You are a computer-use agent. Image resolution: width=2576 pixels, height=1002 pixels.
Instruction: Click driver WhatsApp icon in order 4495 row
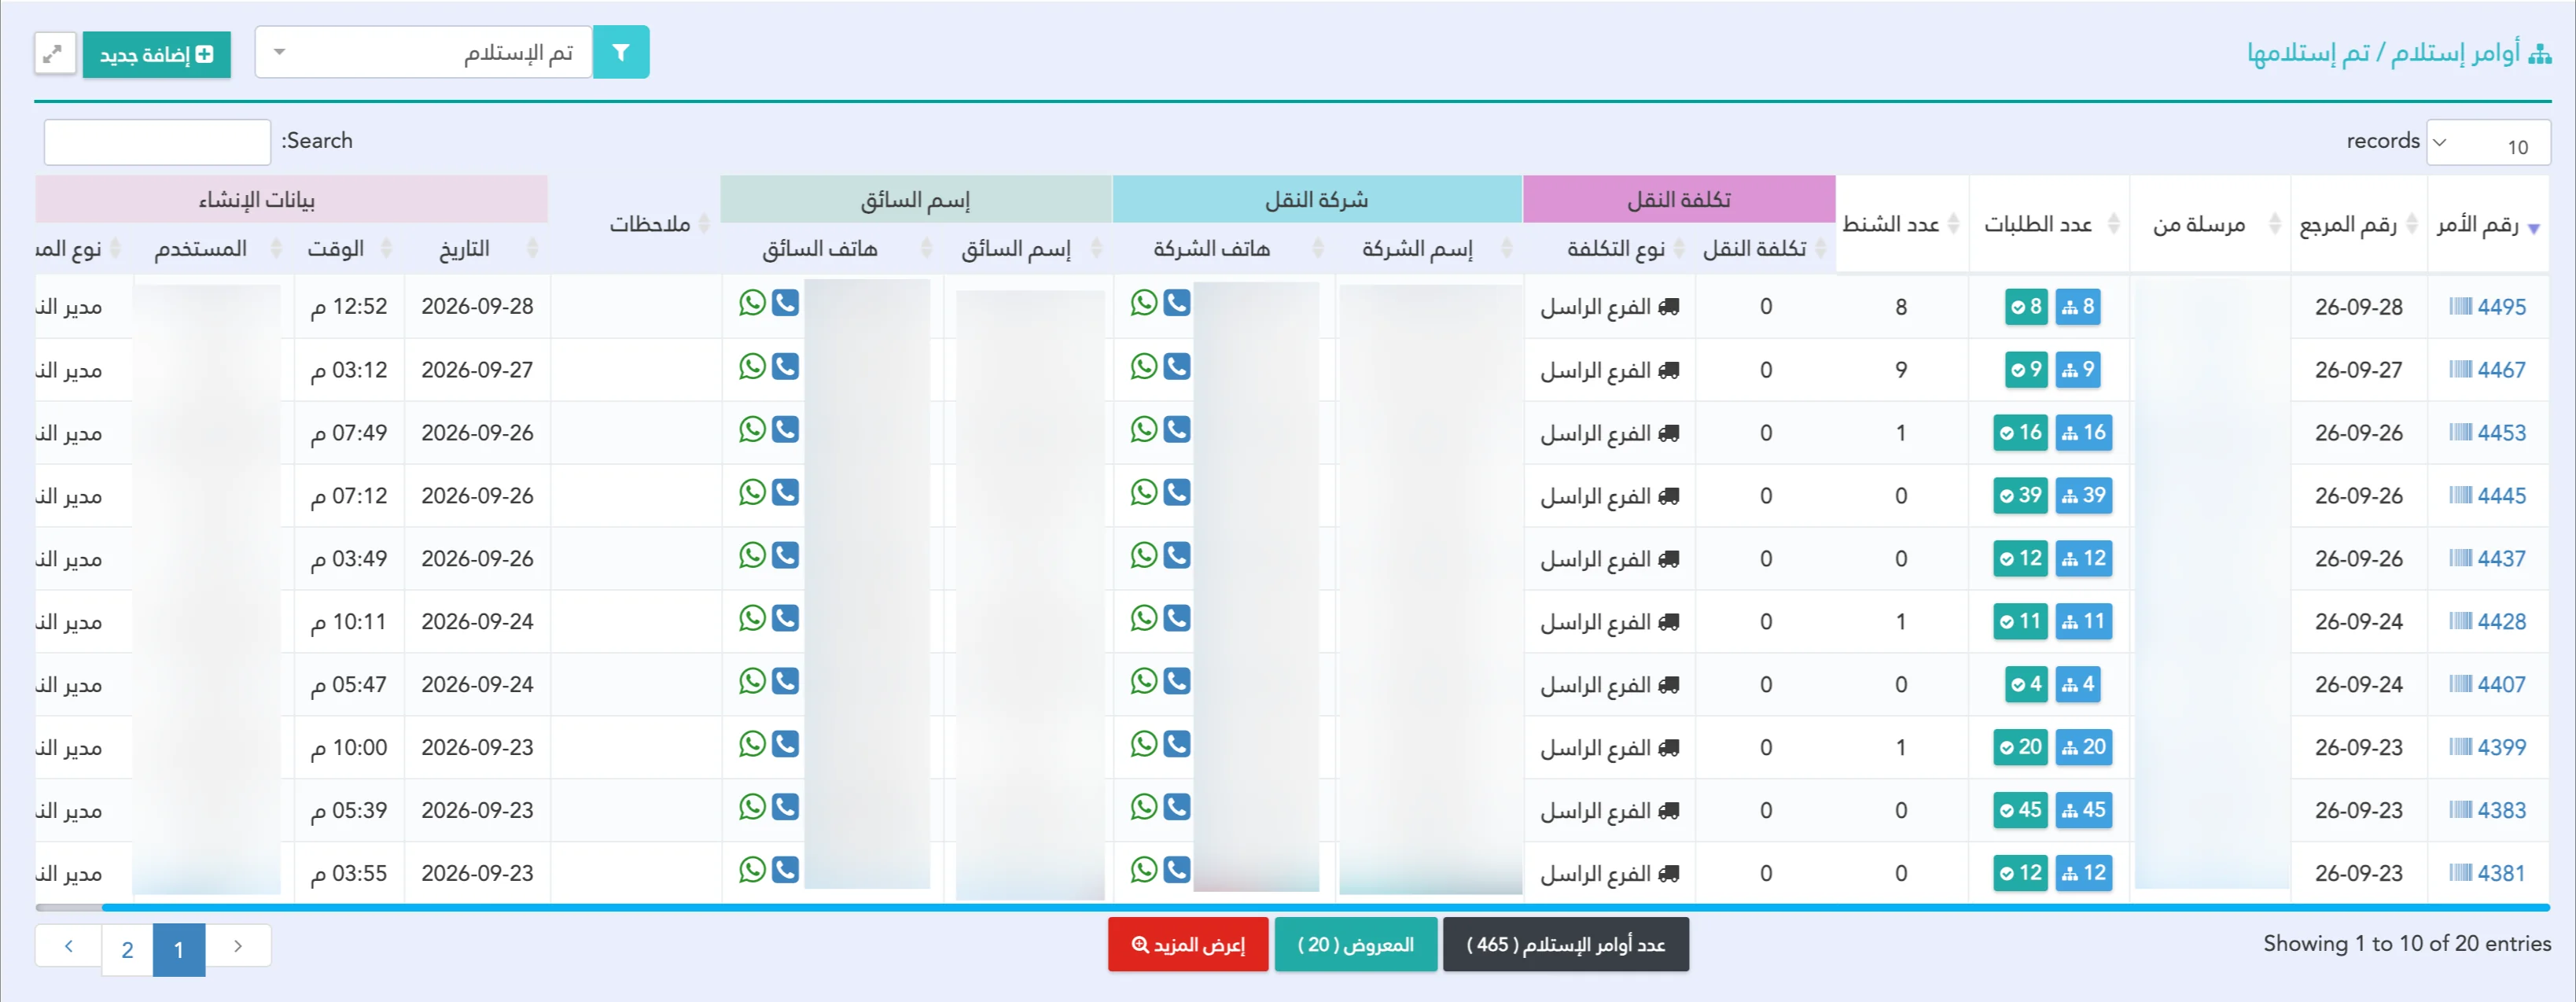752,303
